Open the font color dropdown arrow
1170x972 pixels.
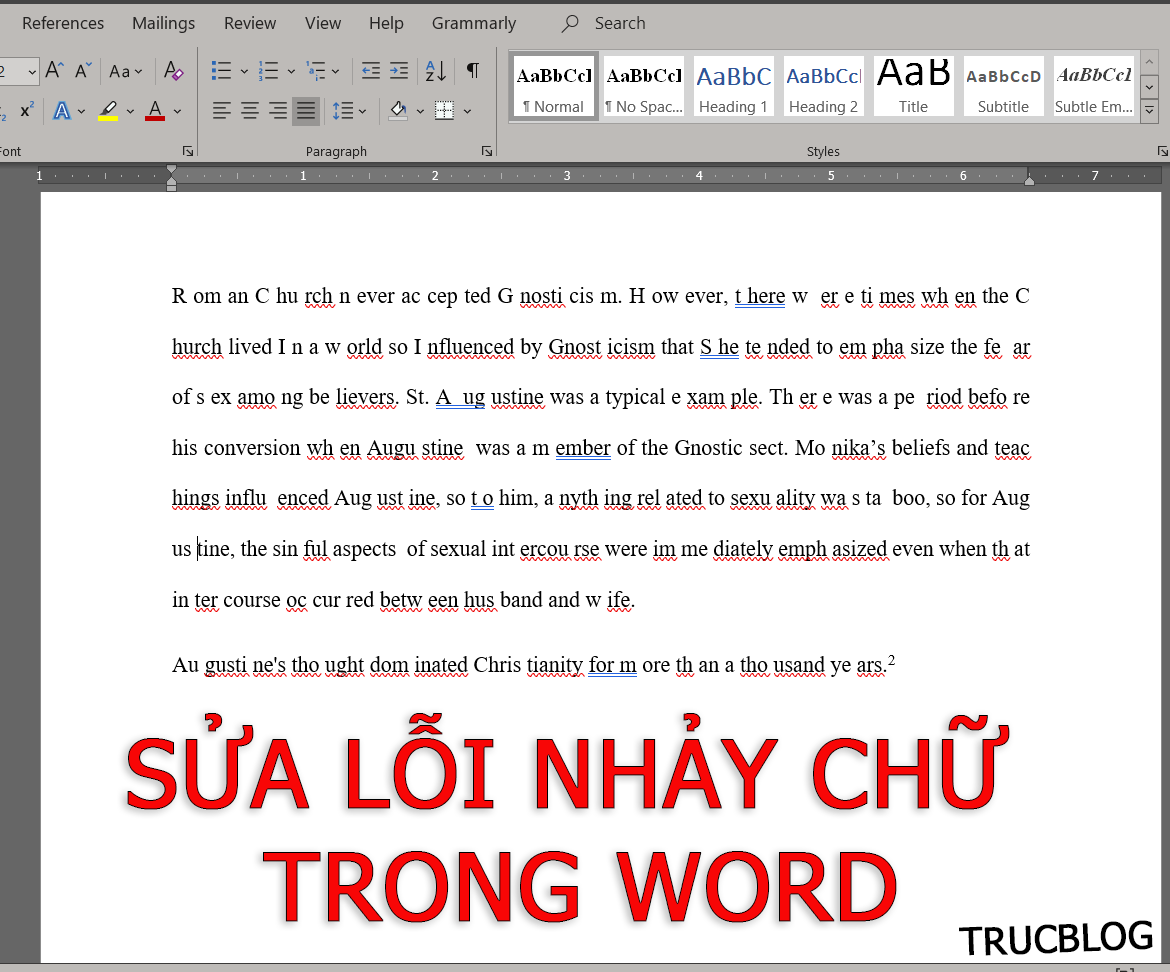177,111
